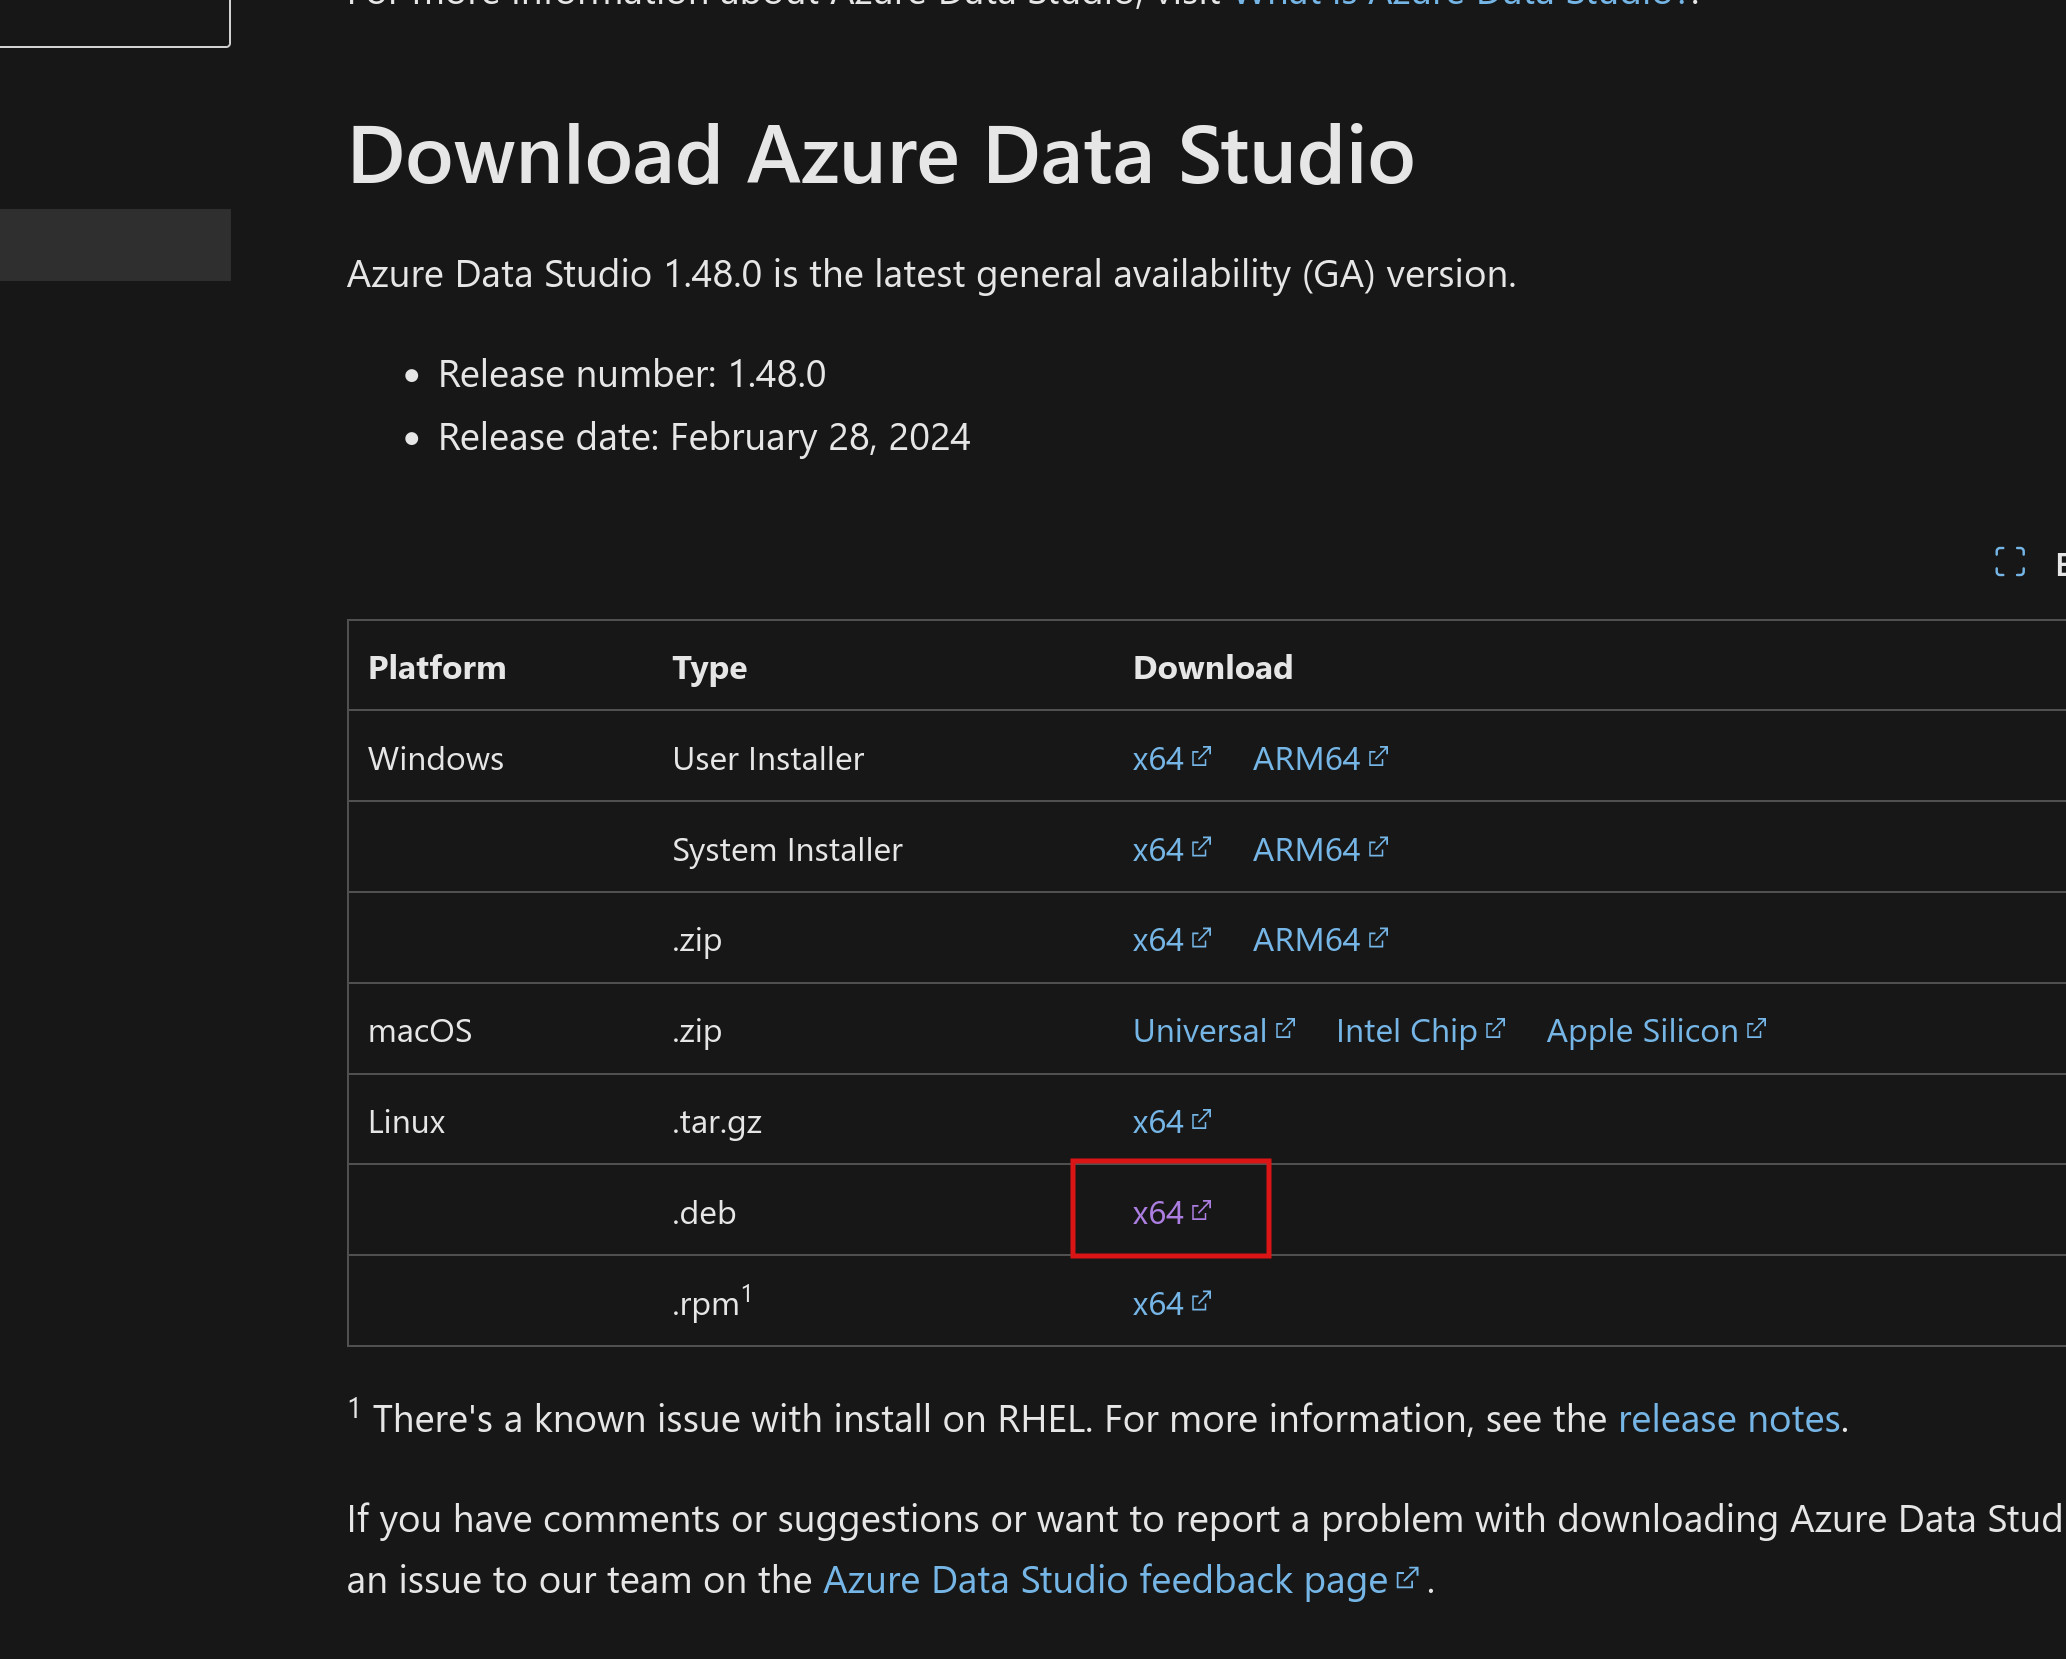Open the release notes link
2066x1659 pixels.
[x=1729, y=1419]
